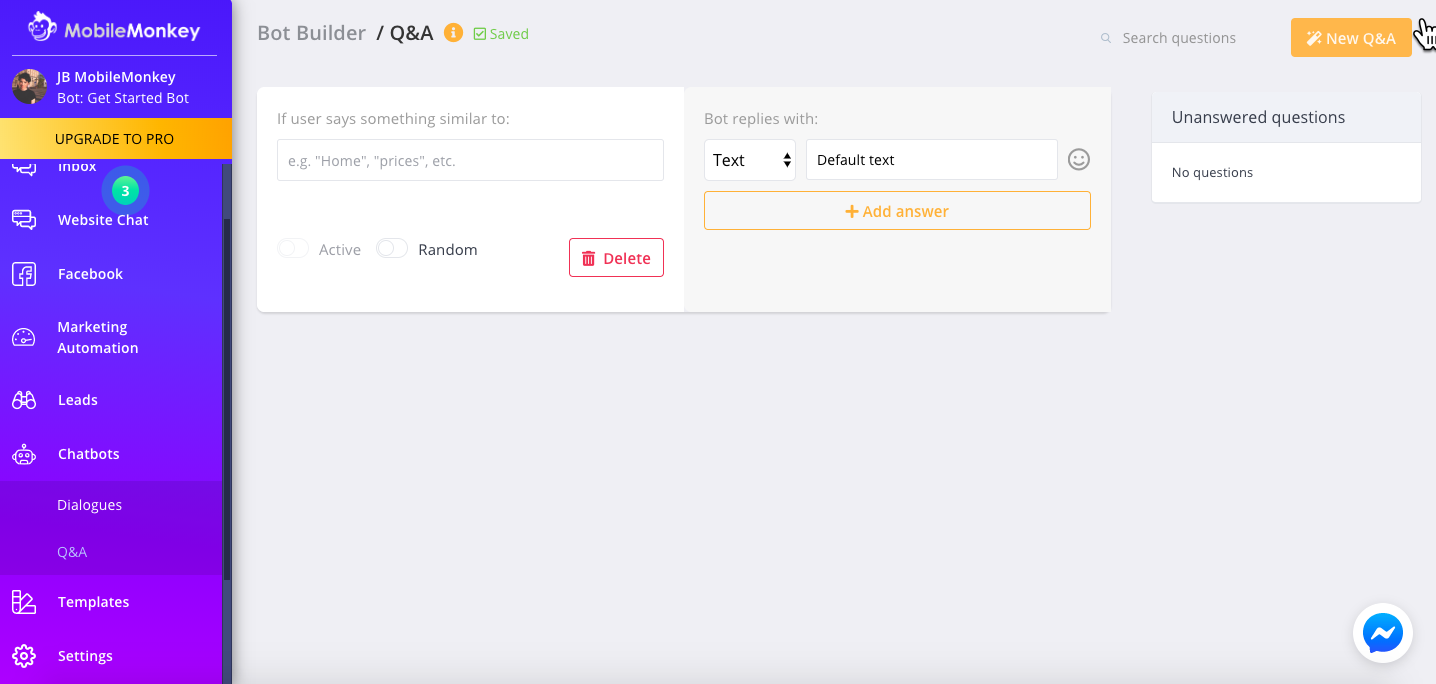Click the emoji picker beside Default text
Image resolution: width=1436 pixels, height=684 pixels.
pyautogui.click(x=1078, y=159)
